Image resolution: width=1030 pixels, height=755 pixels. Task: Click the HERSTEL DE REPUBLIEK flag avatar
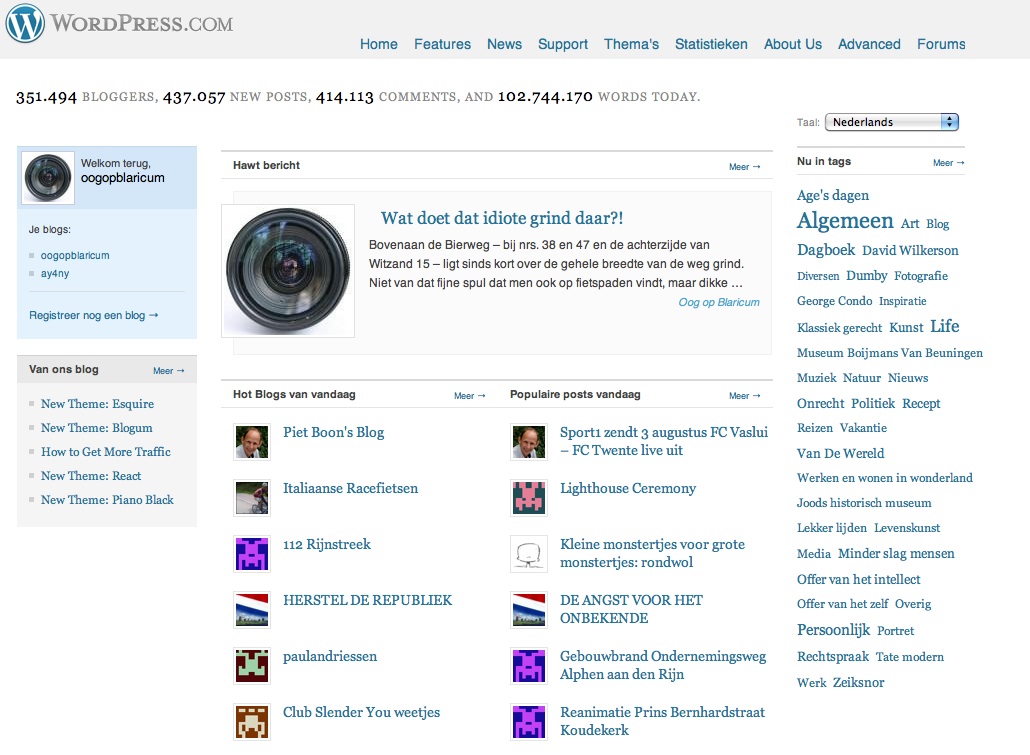(x=252, y=610)
